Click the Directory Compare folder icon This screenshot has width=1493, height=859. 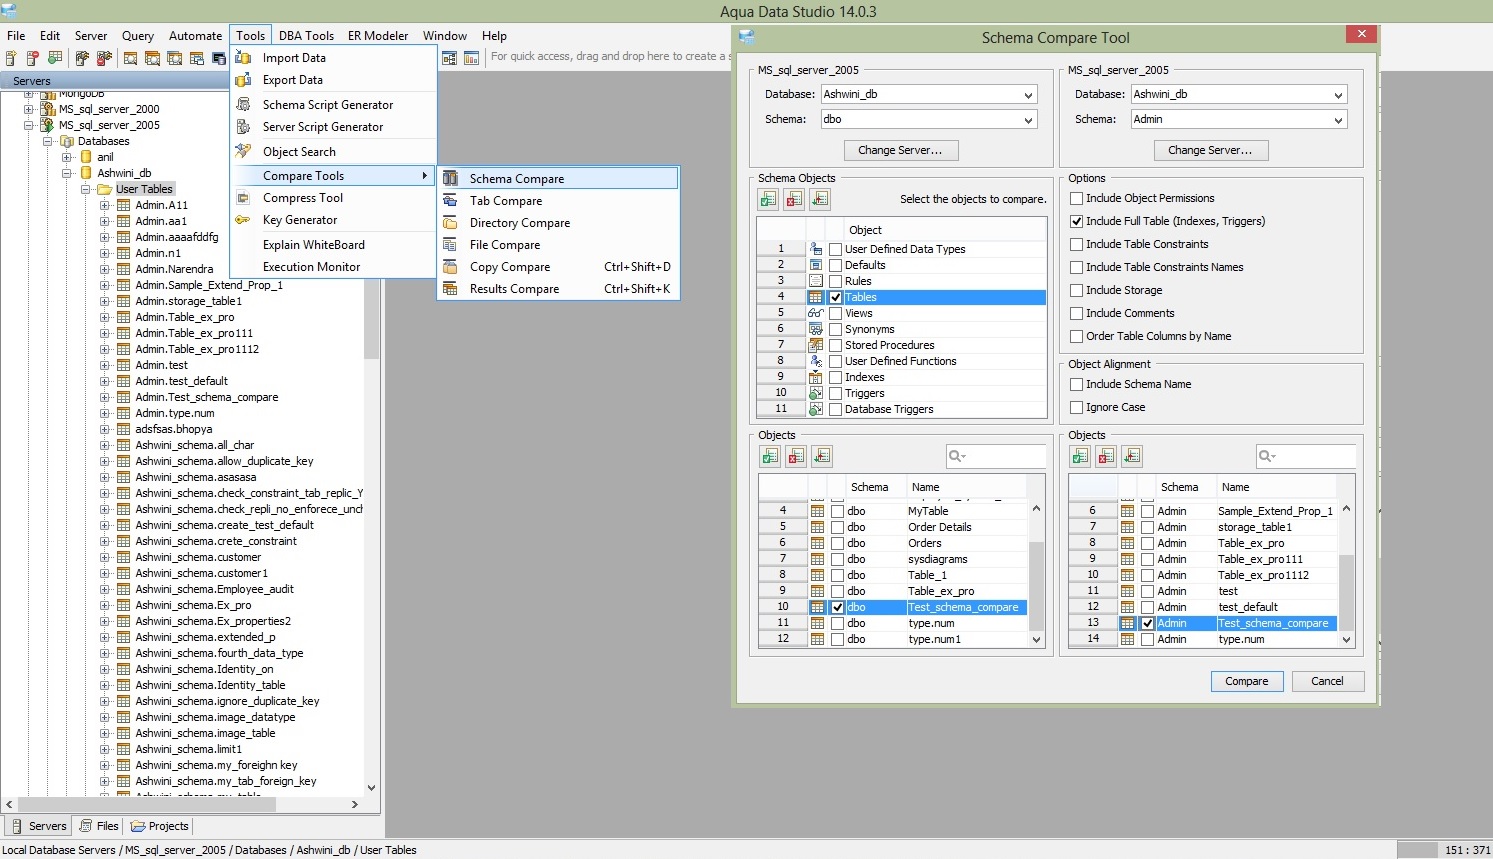point(450,222)
